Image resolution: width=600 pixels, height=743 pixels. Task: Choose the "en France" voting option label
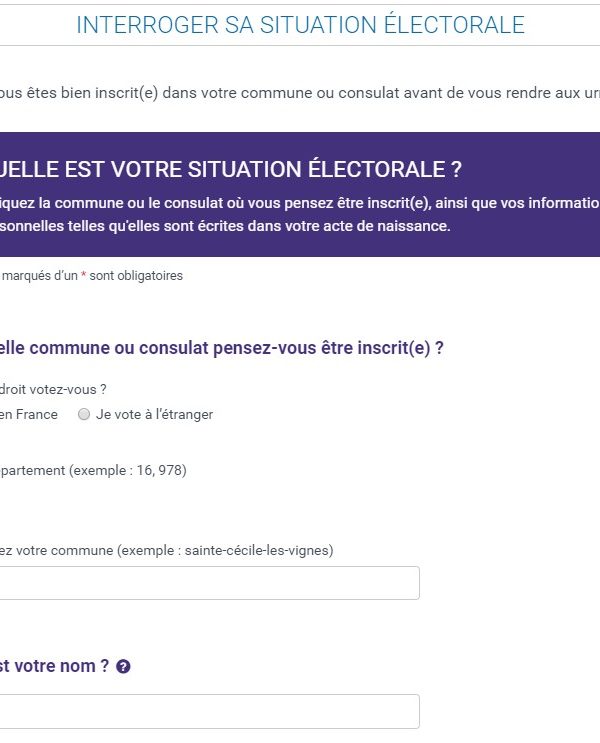click(28, 415)
